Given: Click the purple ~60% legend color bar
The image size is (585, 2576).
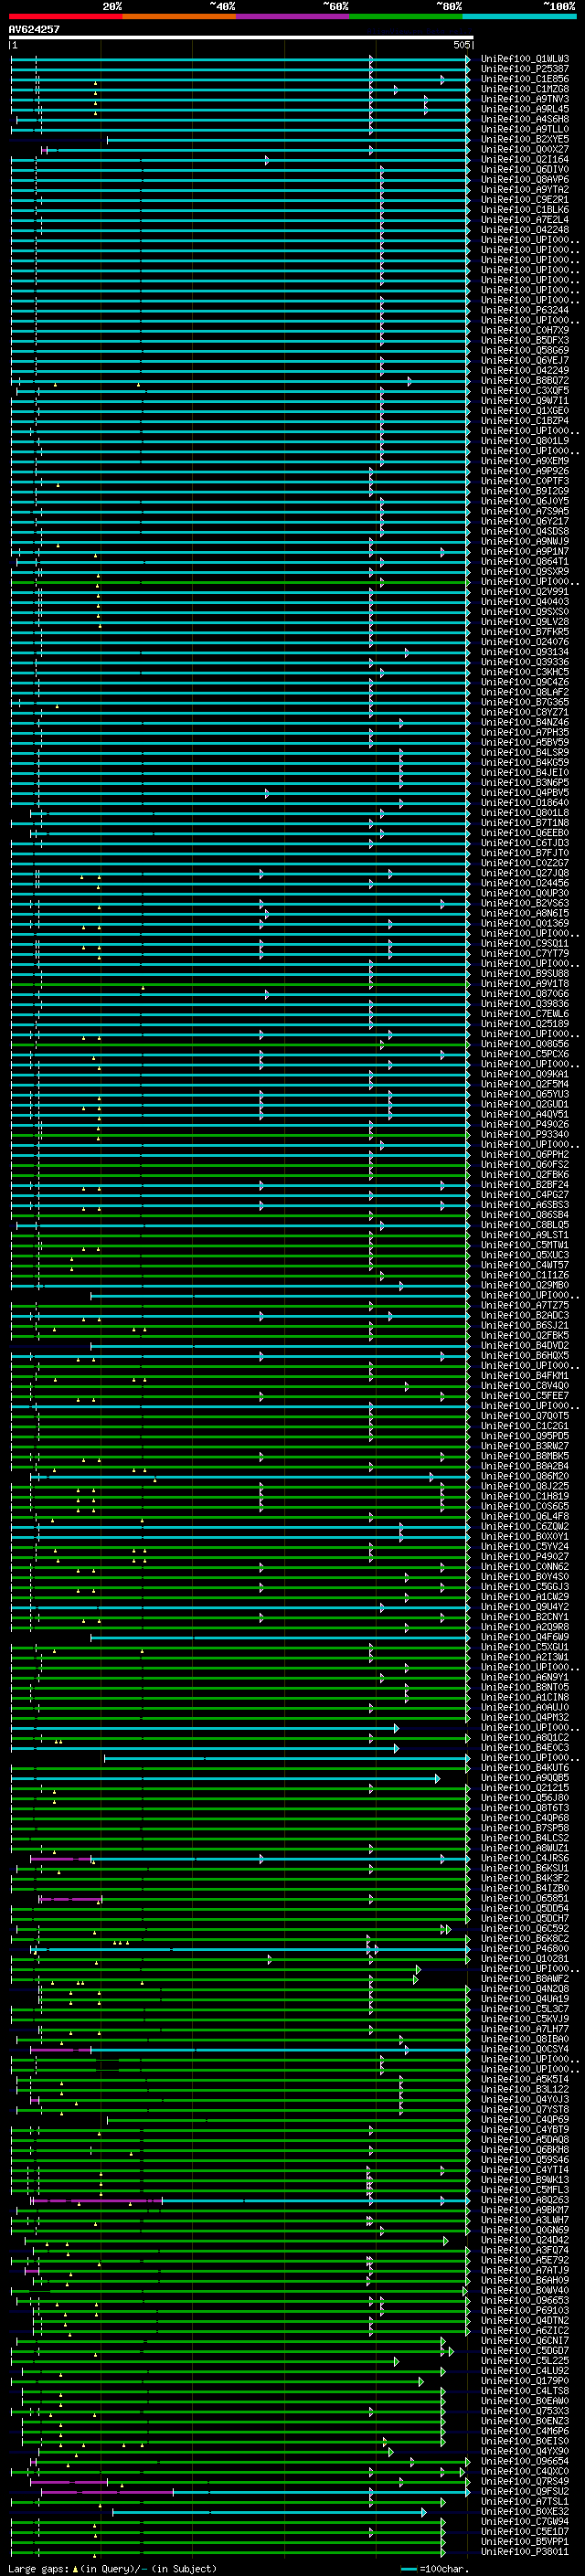Looking at the screenshot, I should 293,16.
